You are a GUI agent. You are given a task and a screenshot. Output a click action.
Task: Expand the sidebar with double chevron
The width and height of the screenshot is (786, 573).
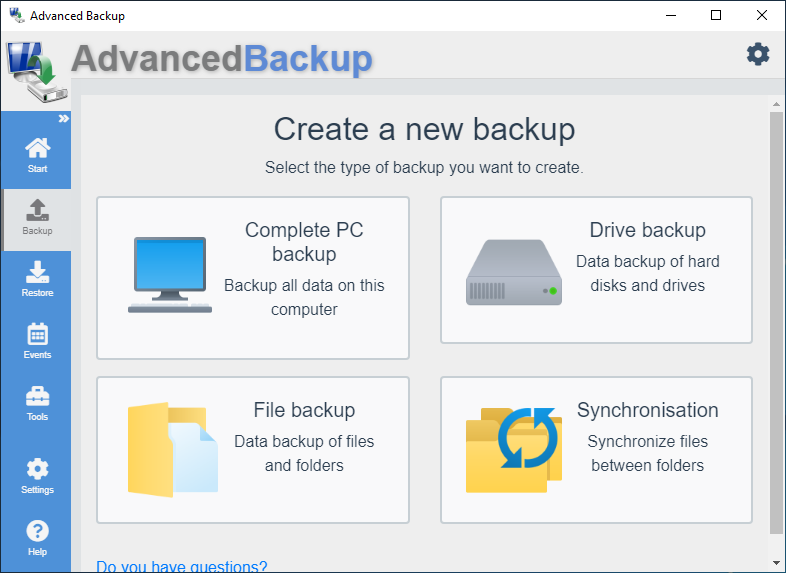pos(63,119)
